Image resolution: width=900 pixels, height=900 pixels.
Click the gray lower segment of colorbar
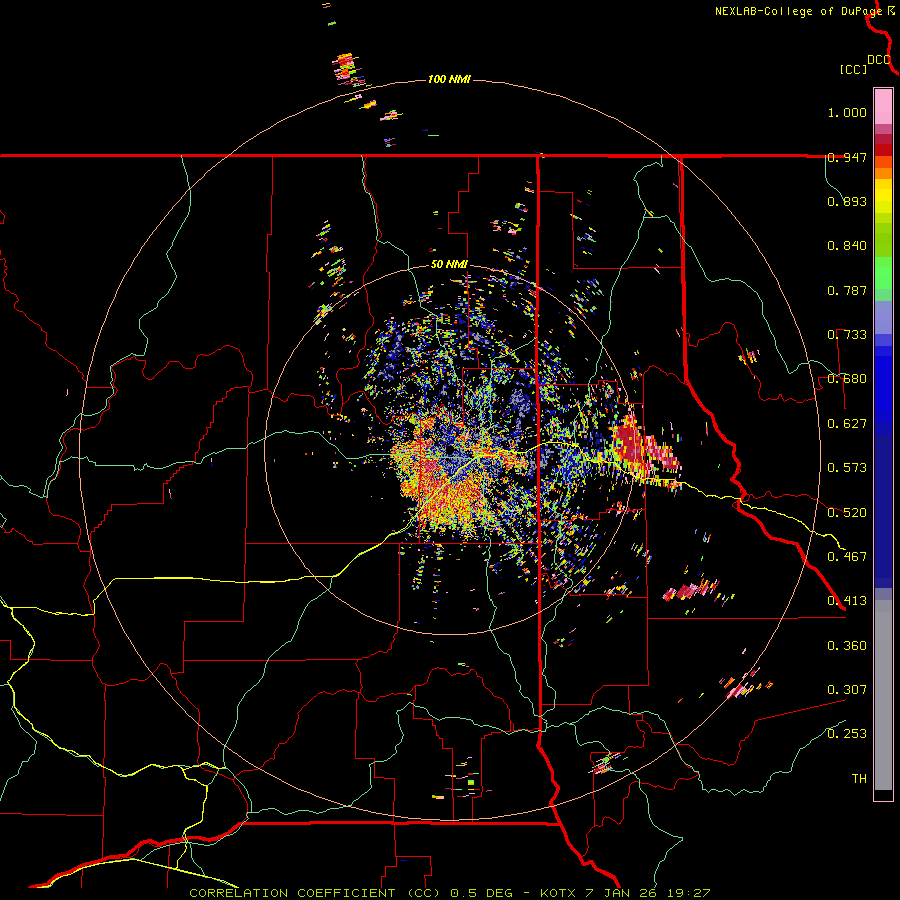pyautogui.click(x=883, y=695)
